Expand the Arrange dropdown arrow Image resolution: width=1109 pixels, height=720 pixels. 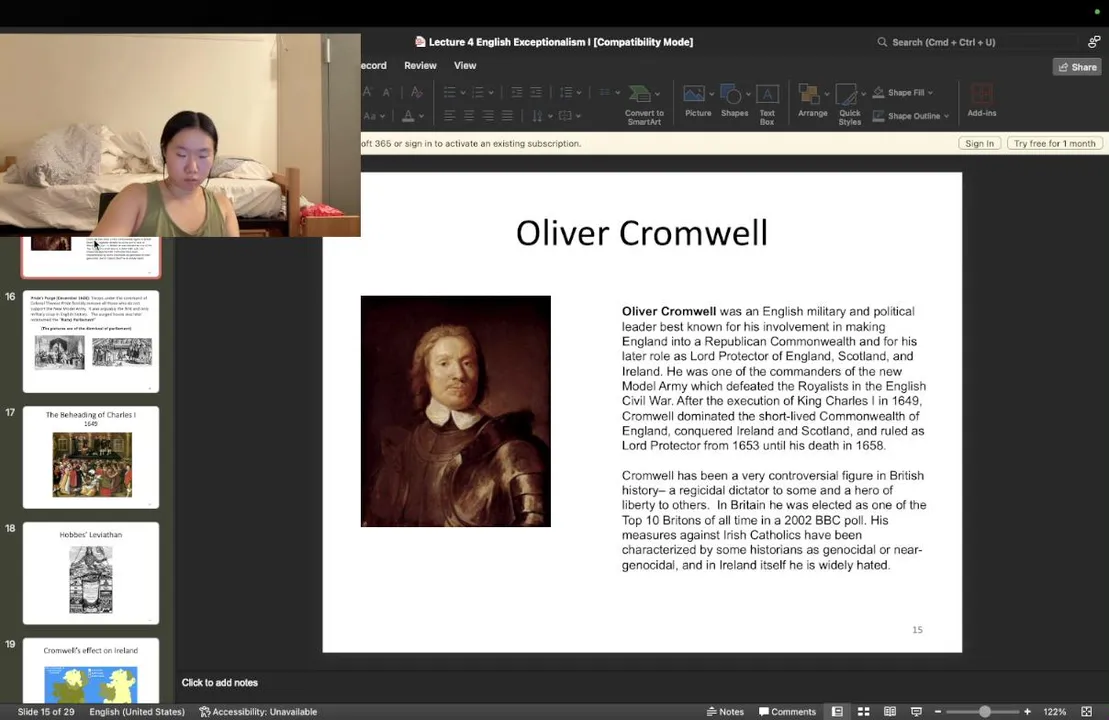tap(827, 93)
